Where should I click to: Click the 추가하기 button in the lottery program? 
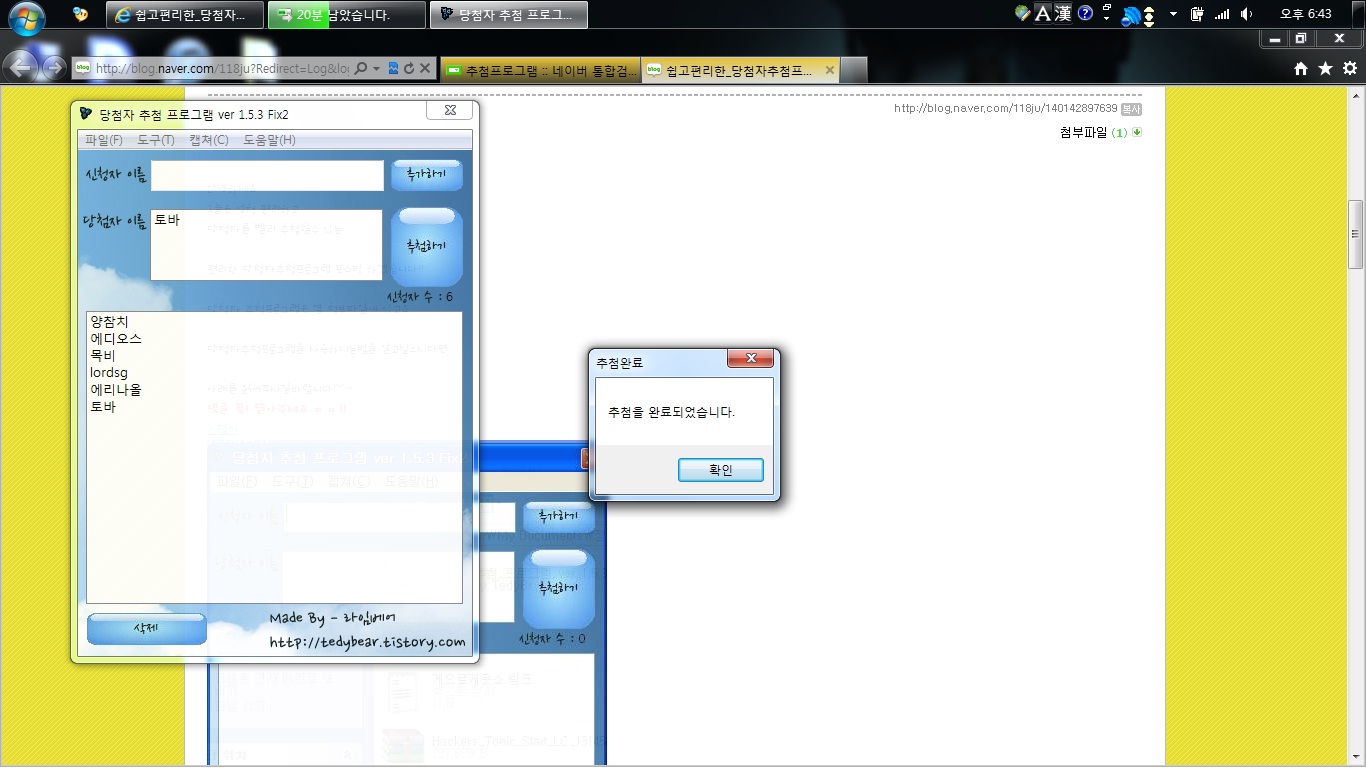coord(427,175)
